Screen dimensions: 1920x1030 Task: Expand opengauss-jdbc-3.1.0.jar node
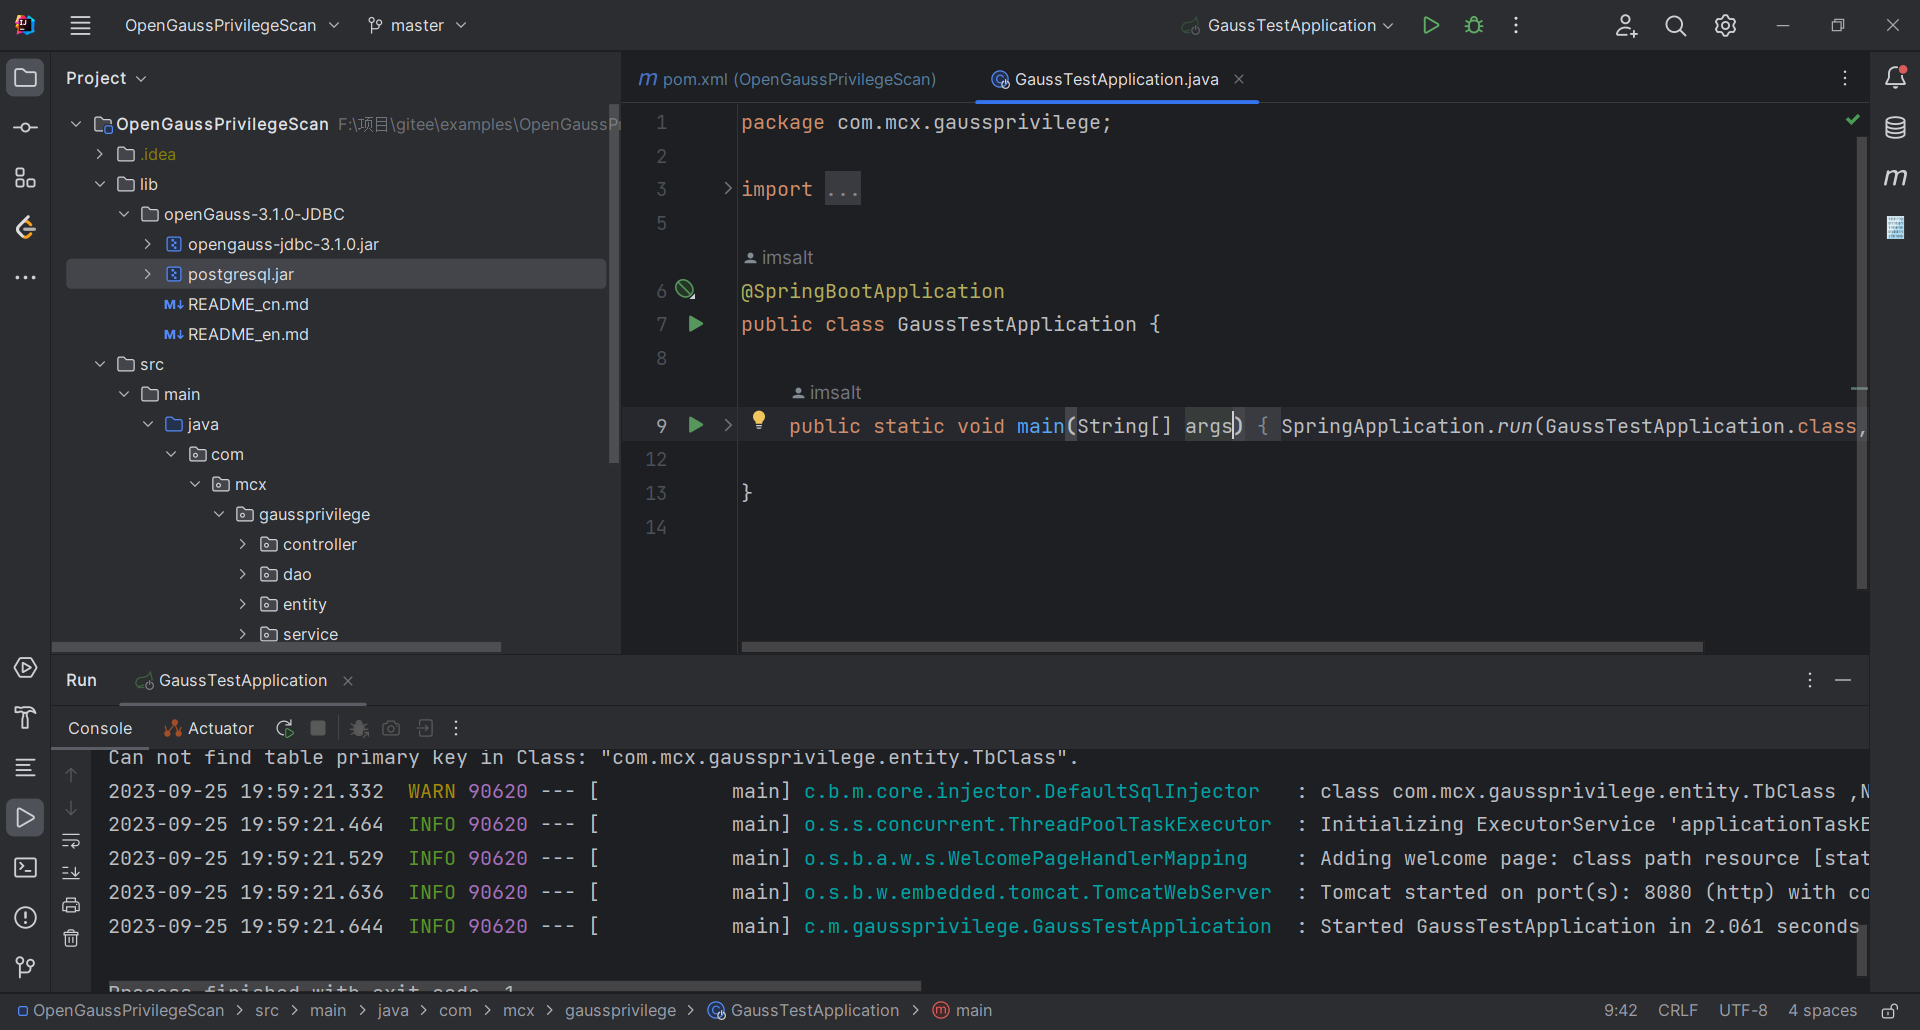[x=148, y=244]
